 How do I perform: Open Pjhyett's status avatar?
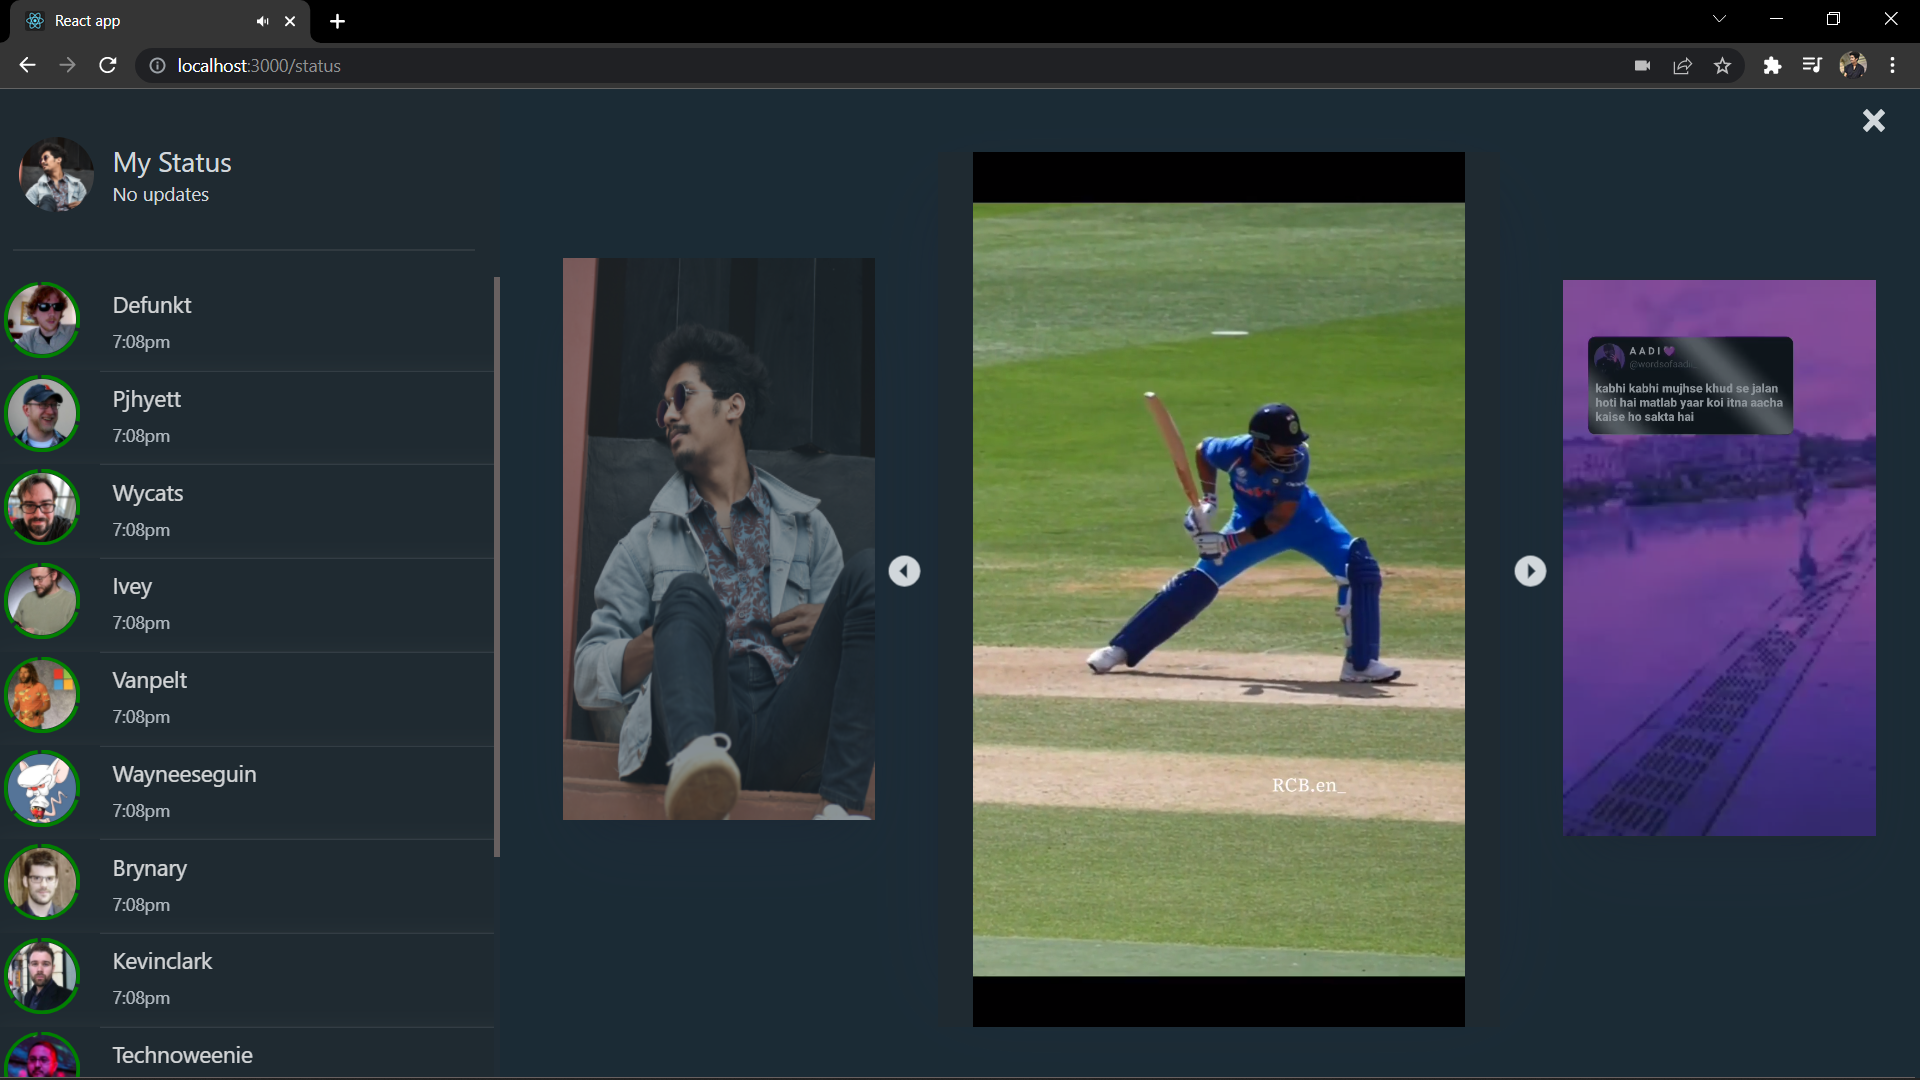click(x=42, y=414)
